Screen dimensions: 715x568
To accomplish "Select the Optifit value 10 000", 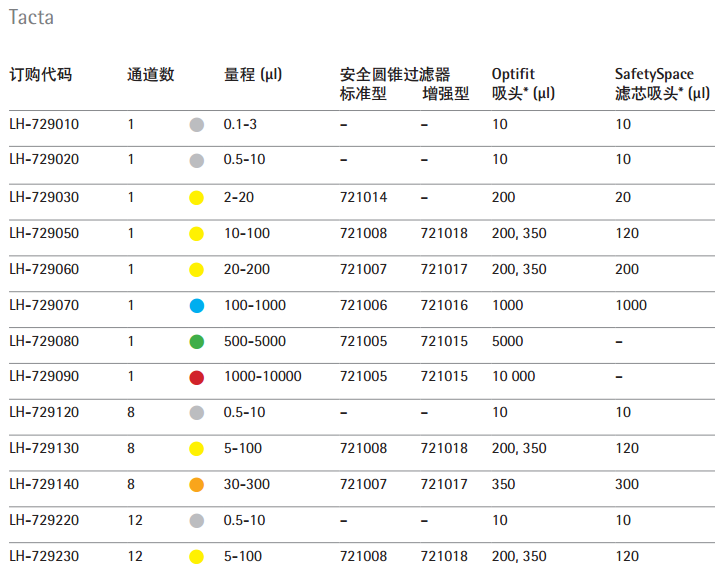I will click(513, 377).
